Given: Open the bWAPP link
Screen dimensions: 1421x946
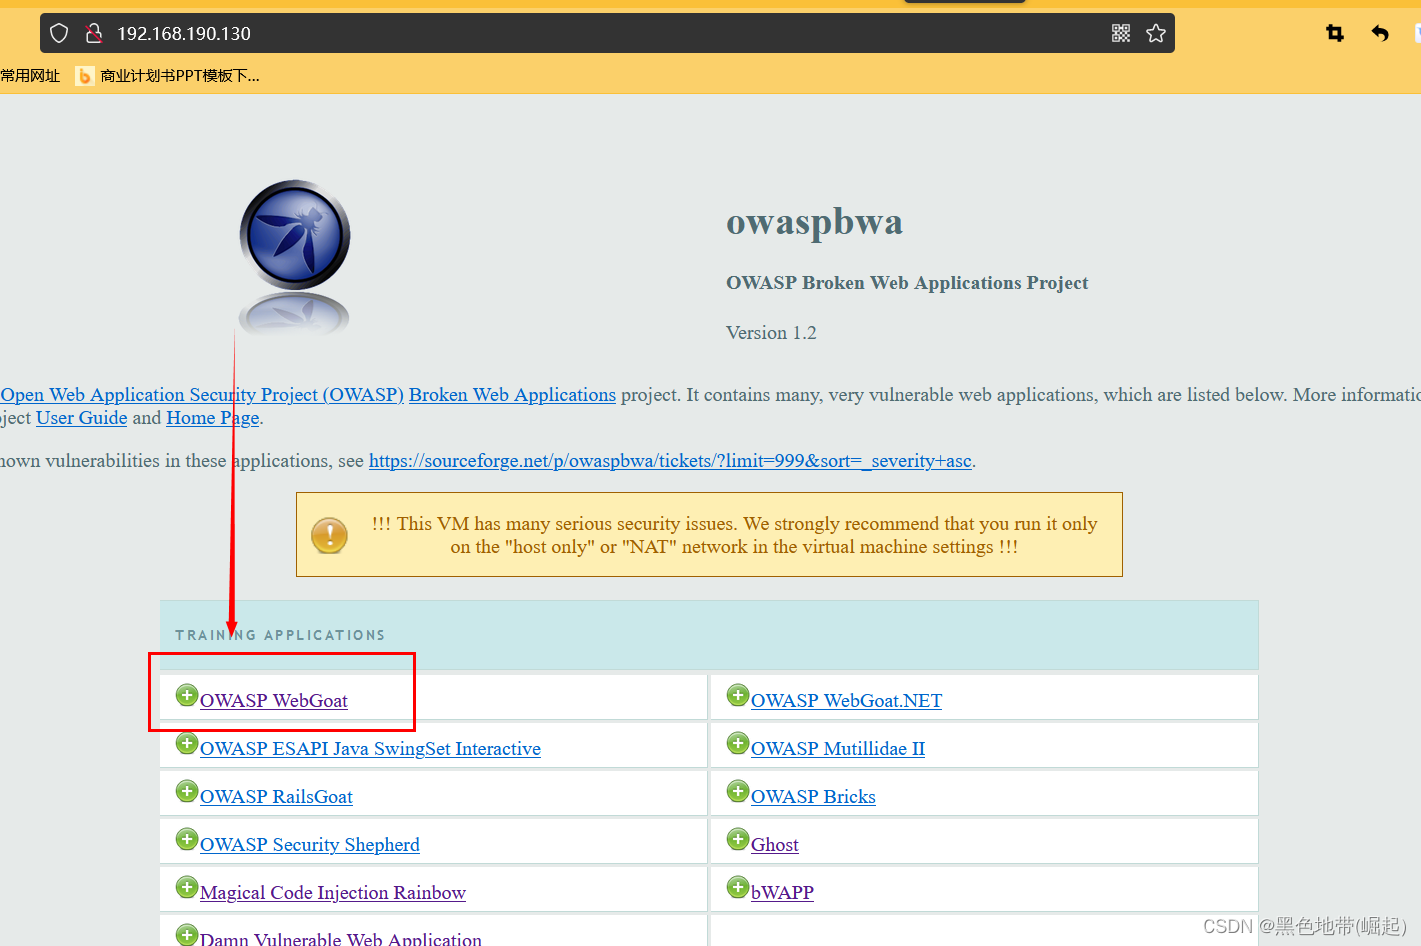Looking at the screenshot, I should point(782,893).
